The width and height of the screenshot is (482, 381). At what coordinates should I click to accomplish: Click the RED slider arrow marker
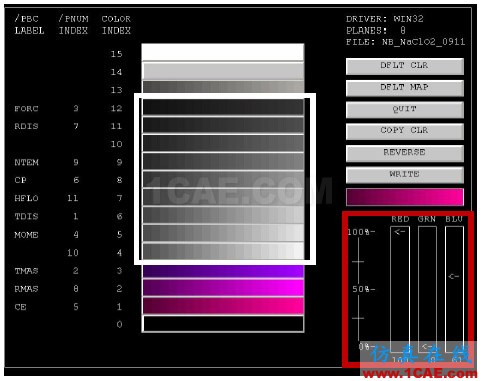pyautogui.click(x=399, y=232)
